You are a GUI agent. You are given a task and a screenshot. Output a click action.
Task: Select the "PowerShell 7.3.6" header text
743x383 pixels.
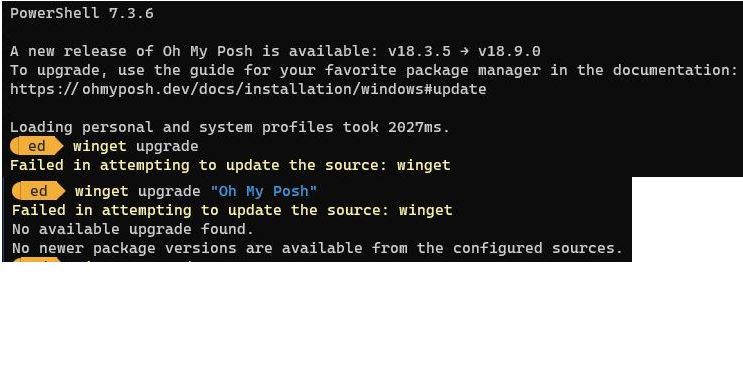82,13
